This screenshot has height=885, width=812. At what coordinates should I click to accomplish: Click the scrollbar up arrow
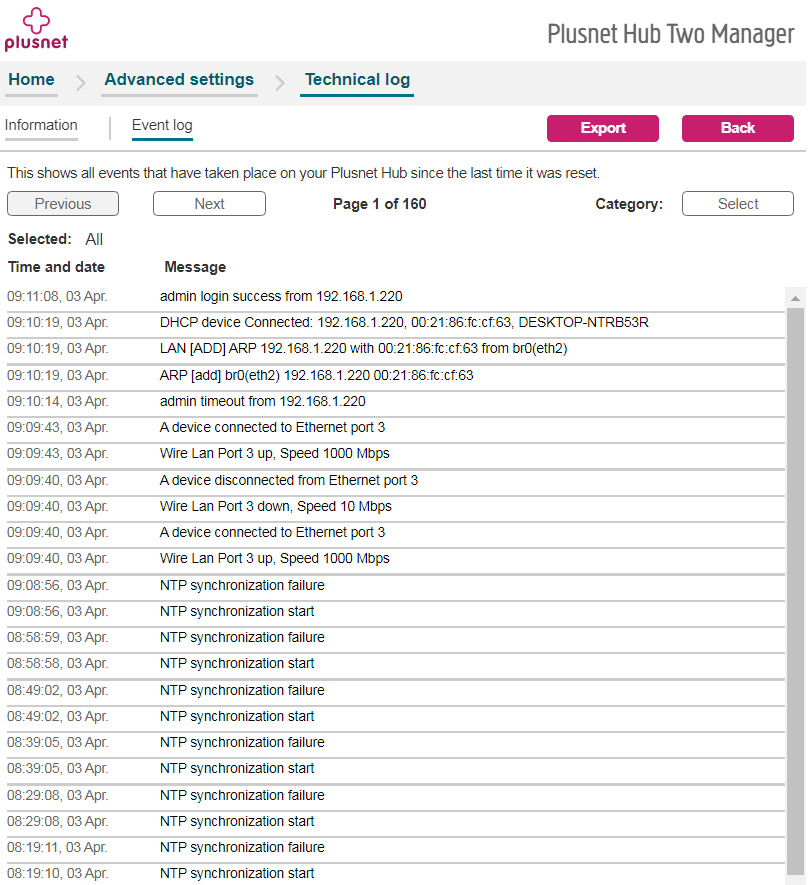tap(796, 298)
